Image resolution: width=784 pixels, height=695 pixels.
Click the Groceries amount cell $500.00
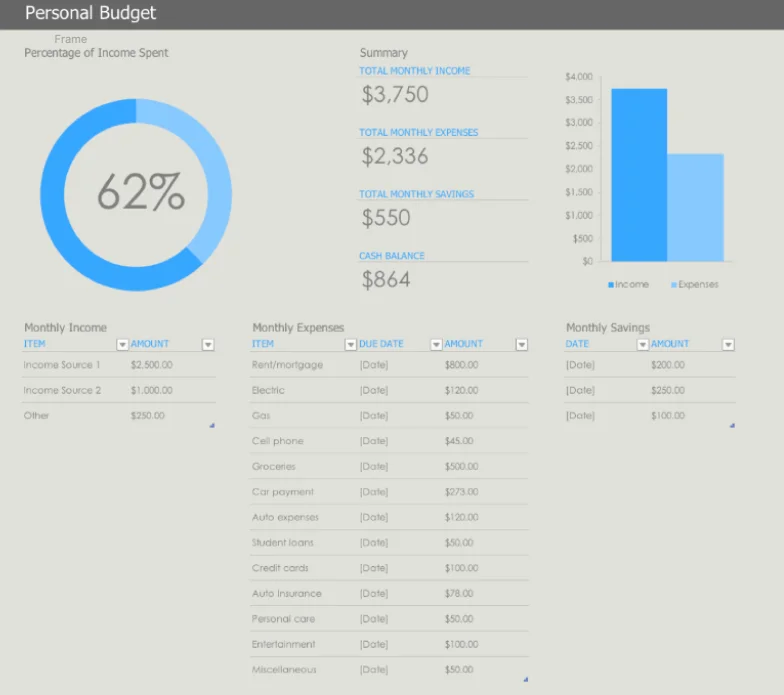[x=462, y=466]
